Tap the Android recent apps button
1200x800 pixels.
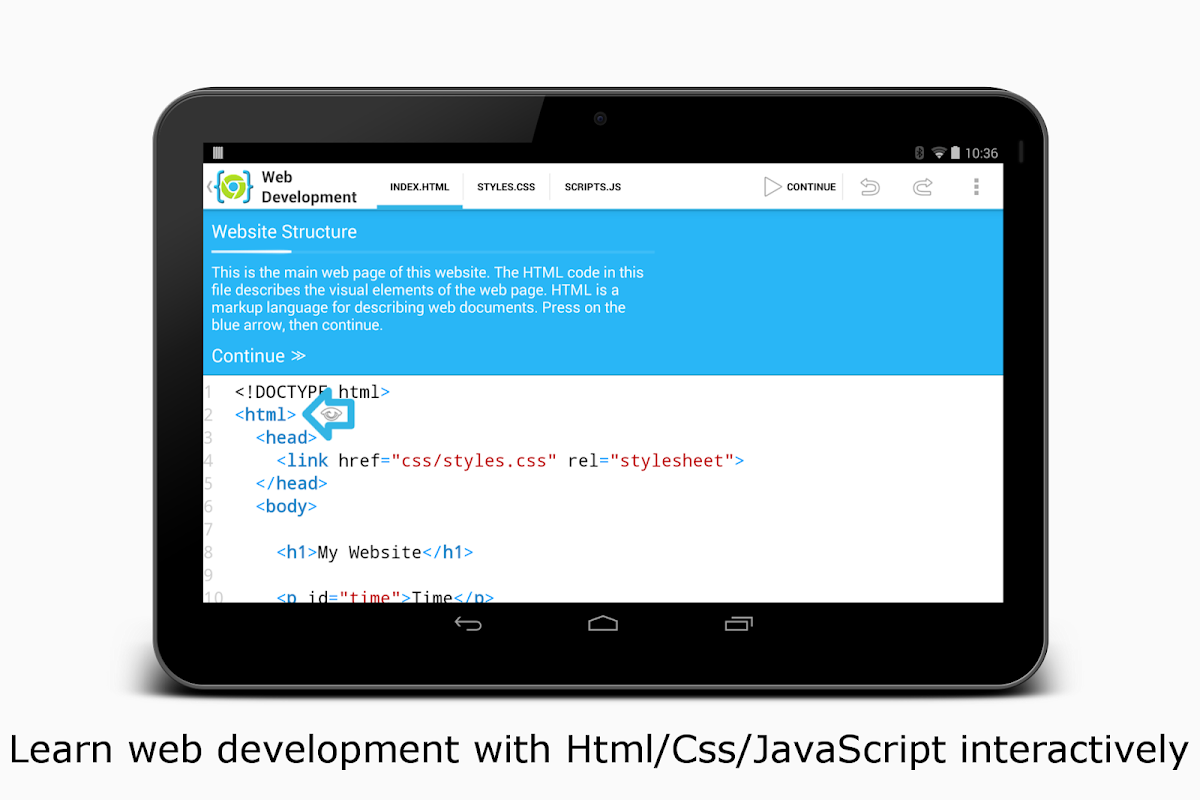pos(737,623)
